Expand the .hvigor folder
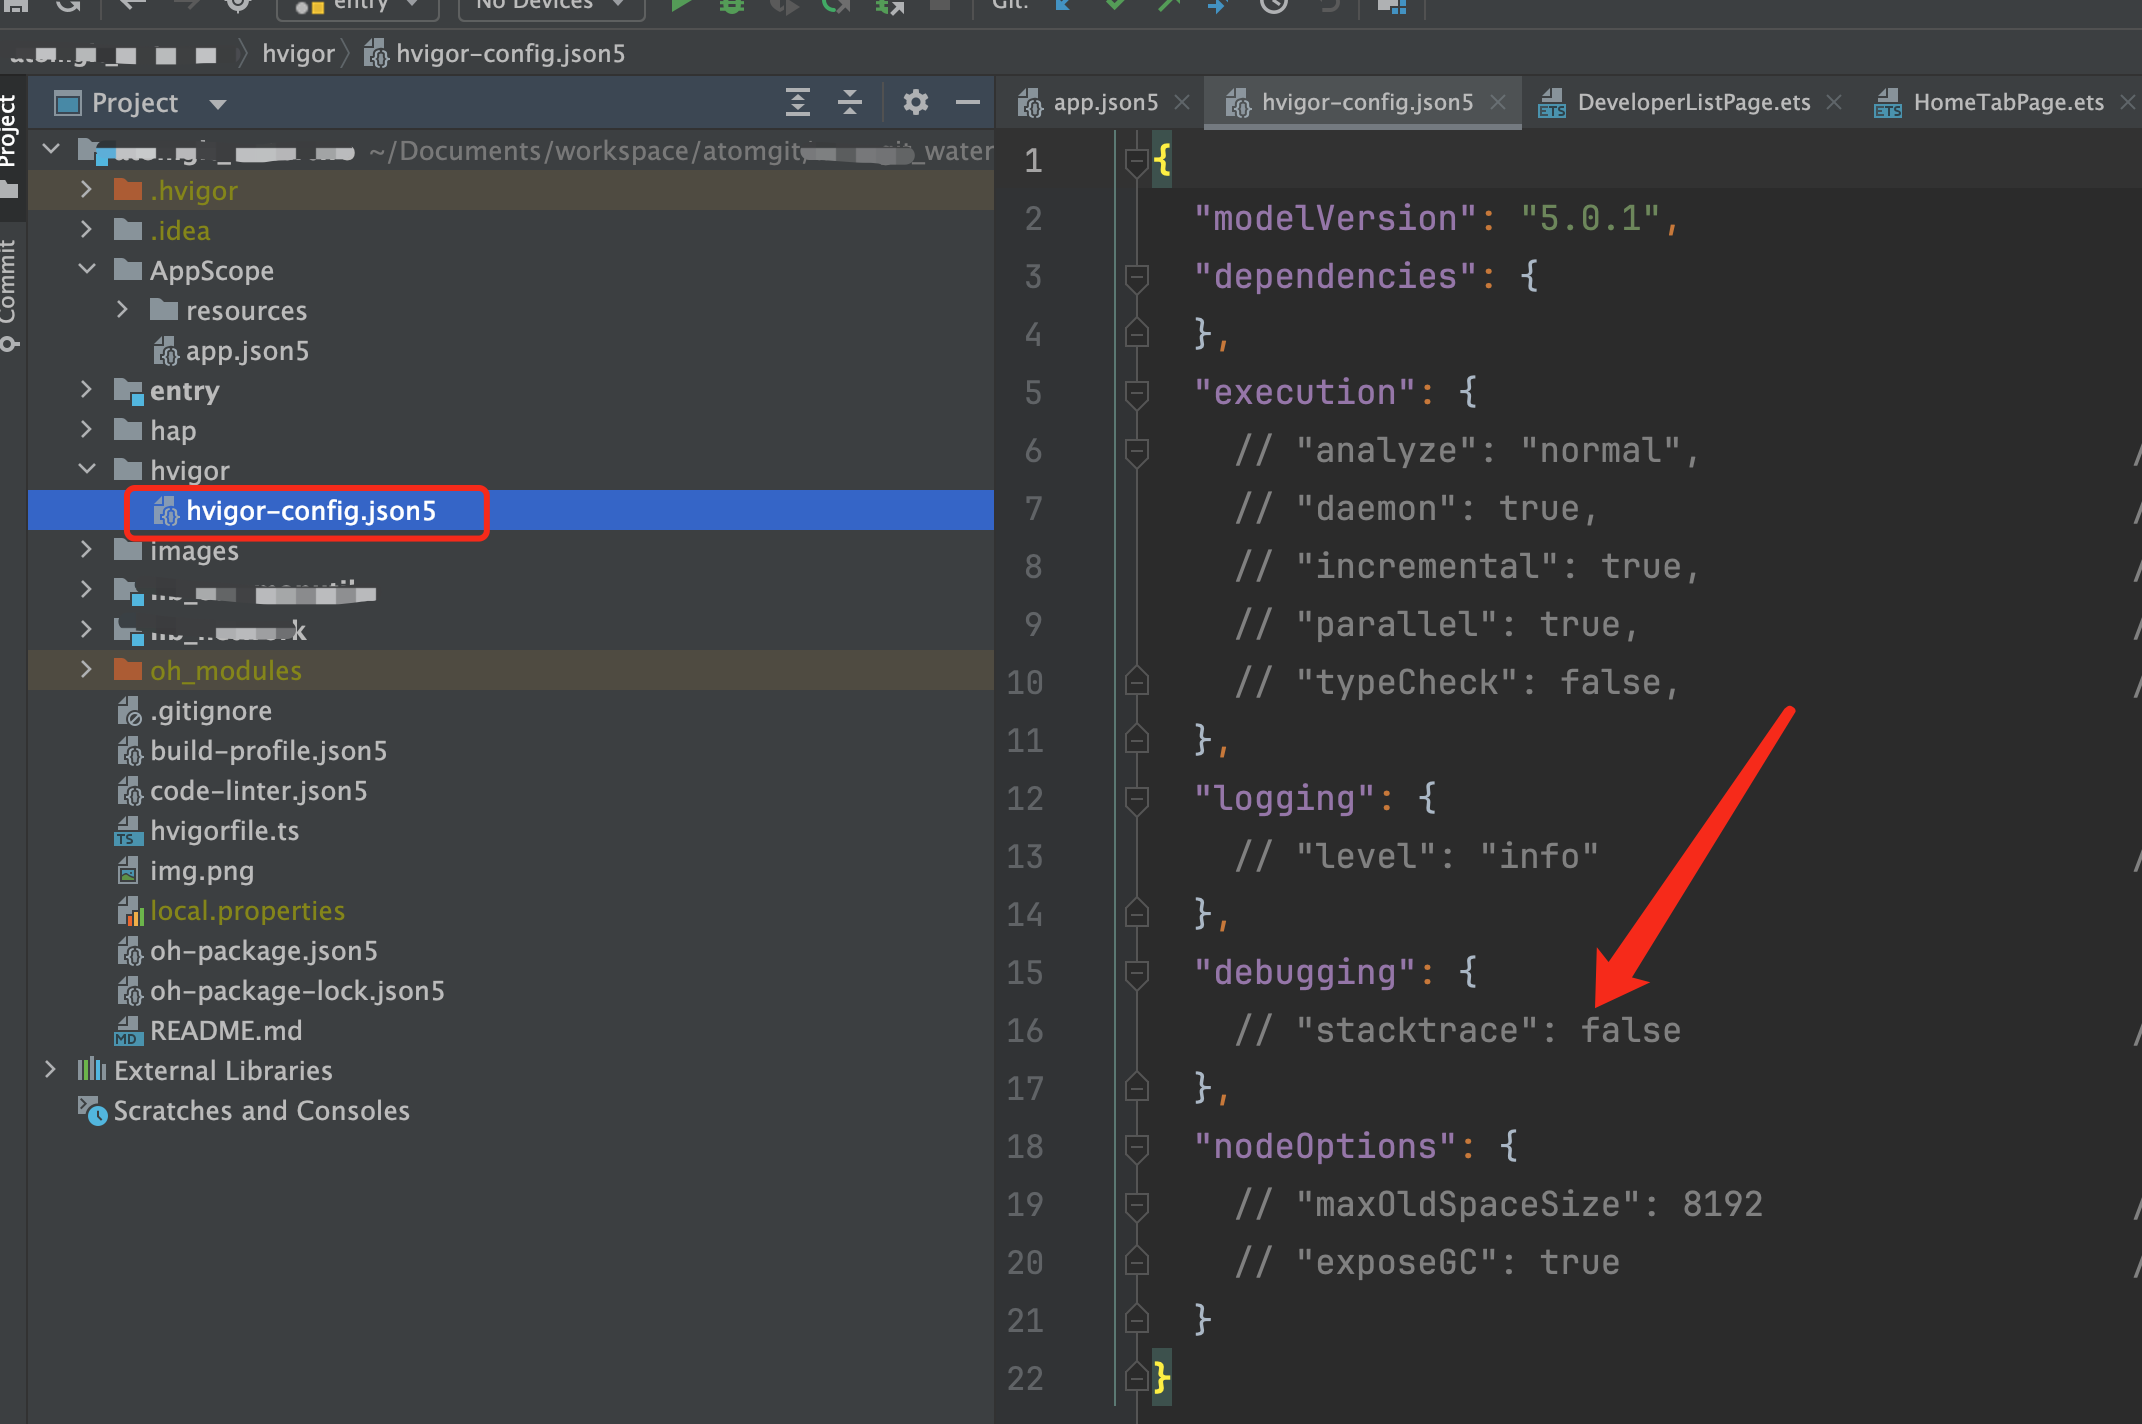Image resolution: width=2142 pixels, height=1424 pixels. coord(86,190)
